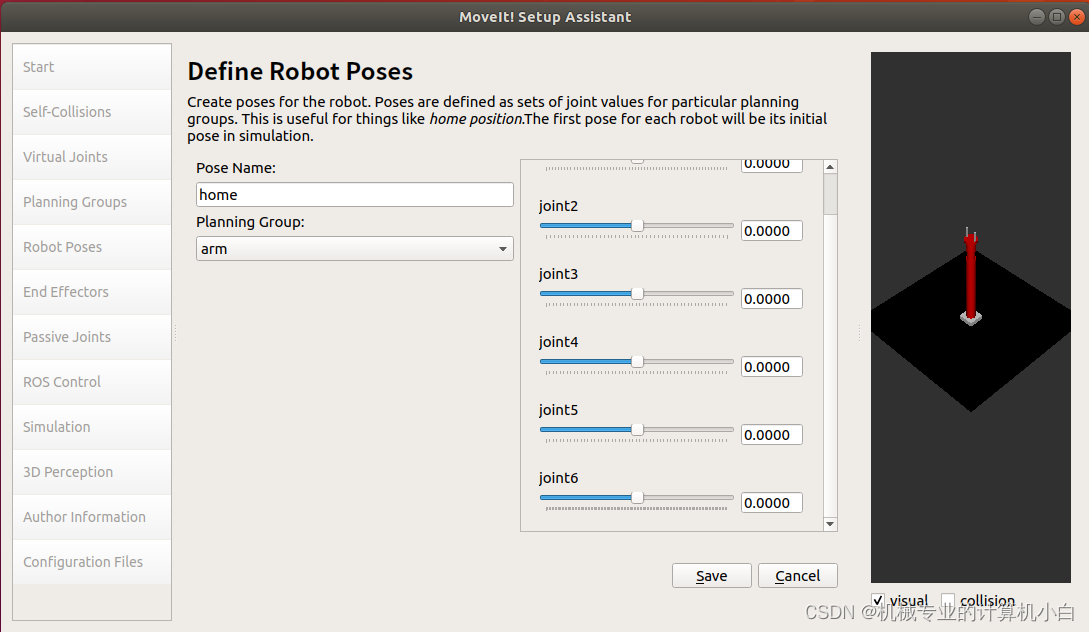Enable the collision display checkbox
Viewport: 1089px width, 632px height.
(948, 600)
